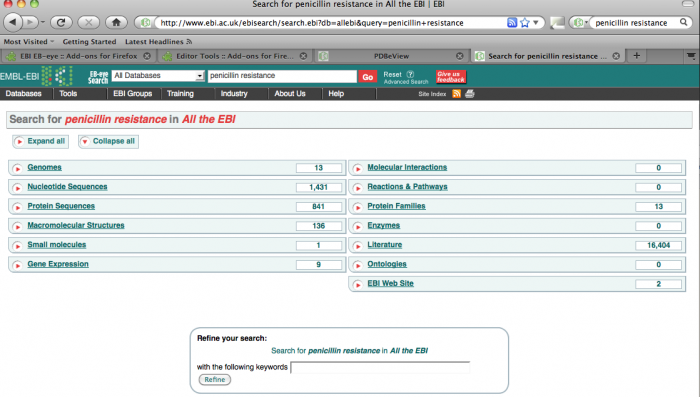Print page using the printer icon
The width and height of the screenshot is (700, 397).
(470, 94)
